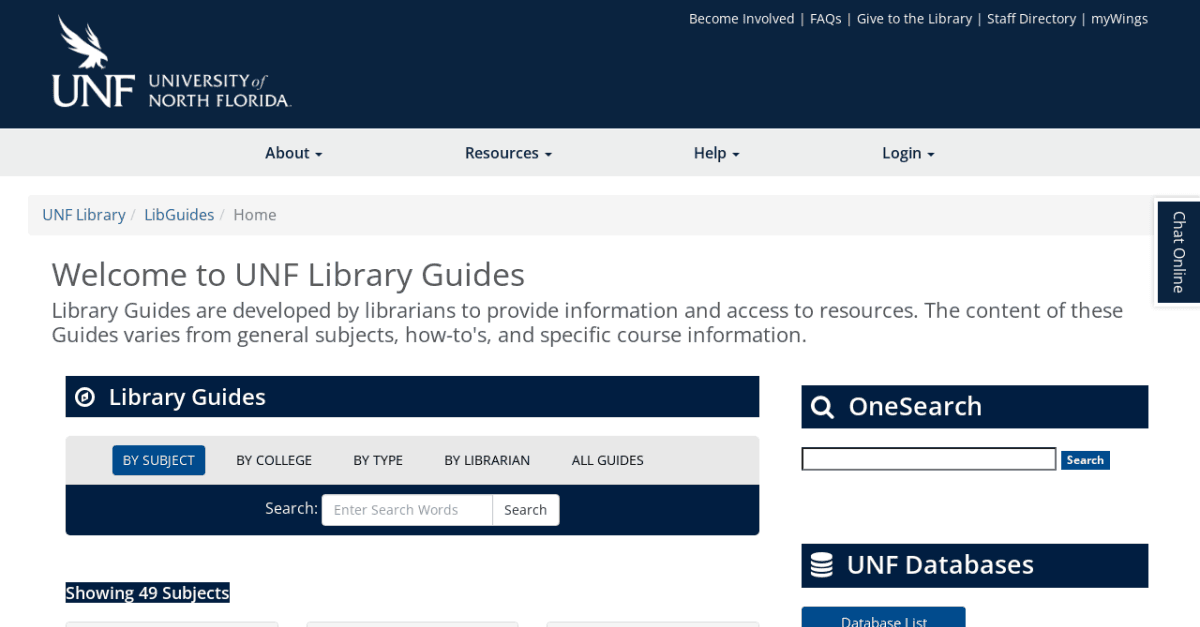Open the ALL GUIDES tab
This screenshot has width=1200, height=627.
tap(607, 459)
